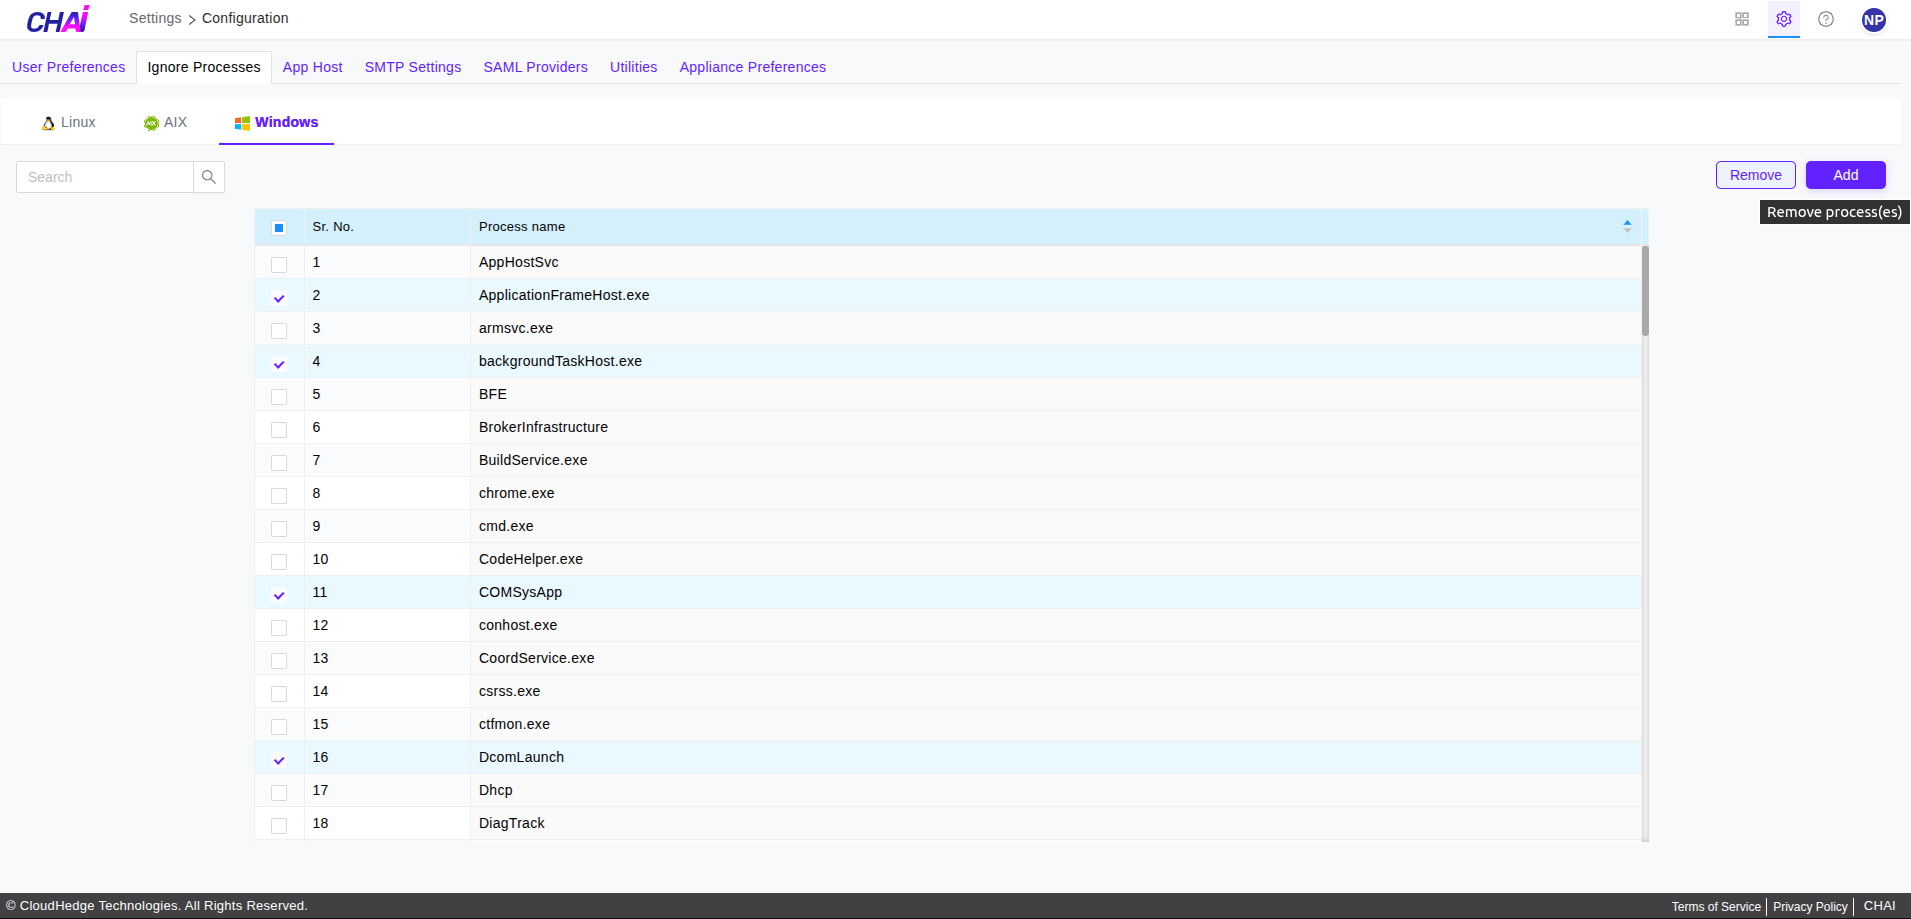Focus the Search input field

pos(105,177)
